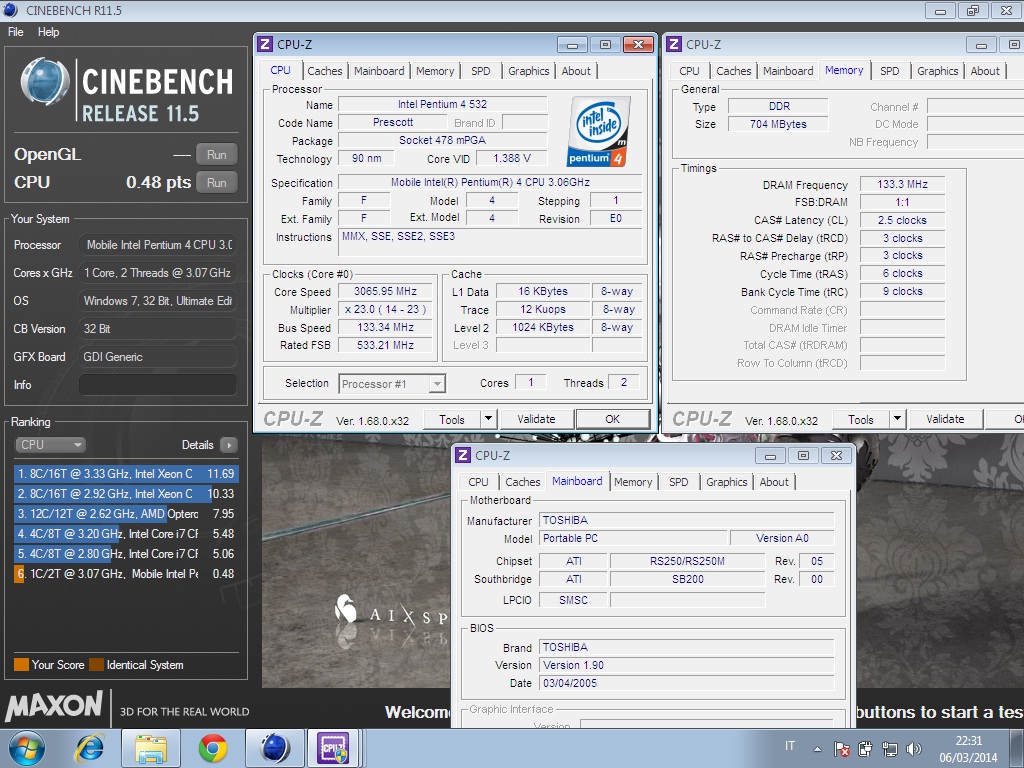1024x768 pixels.
Task: Maximize the Mainboard CPU-Z window
Action: (803, 456)
